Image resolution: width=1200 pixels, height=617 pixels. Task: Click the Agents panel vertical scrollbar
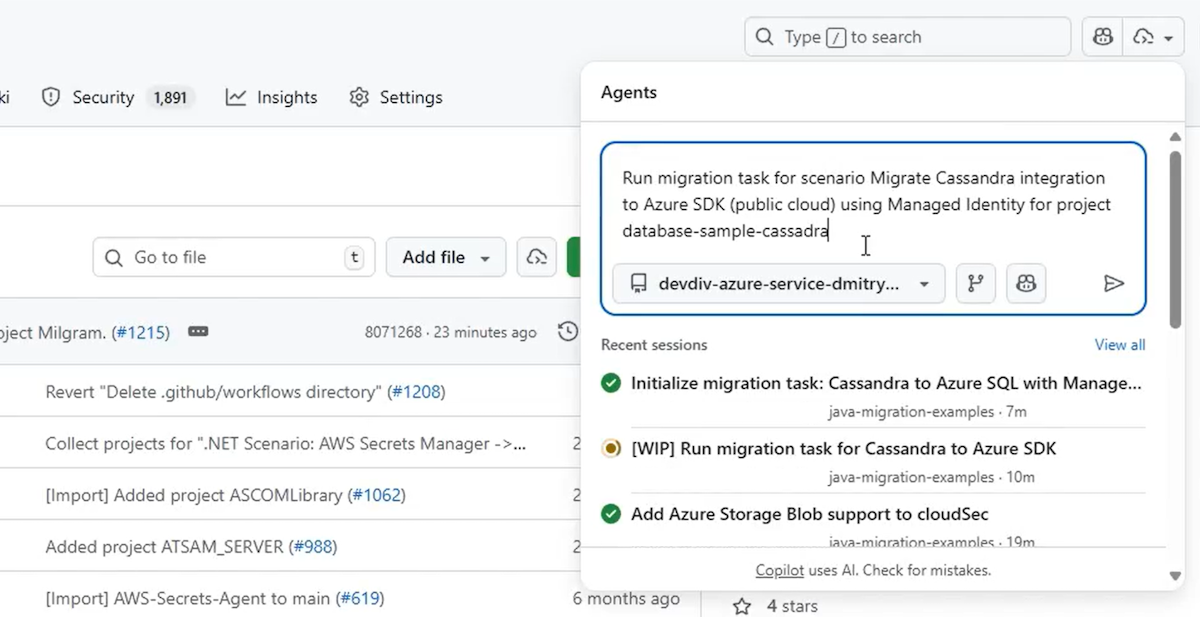(x=1175, y=240)
